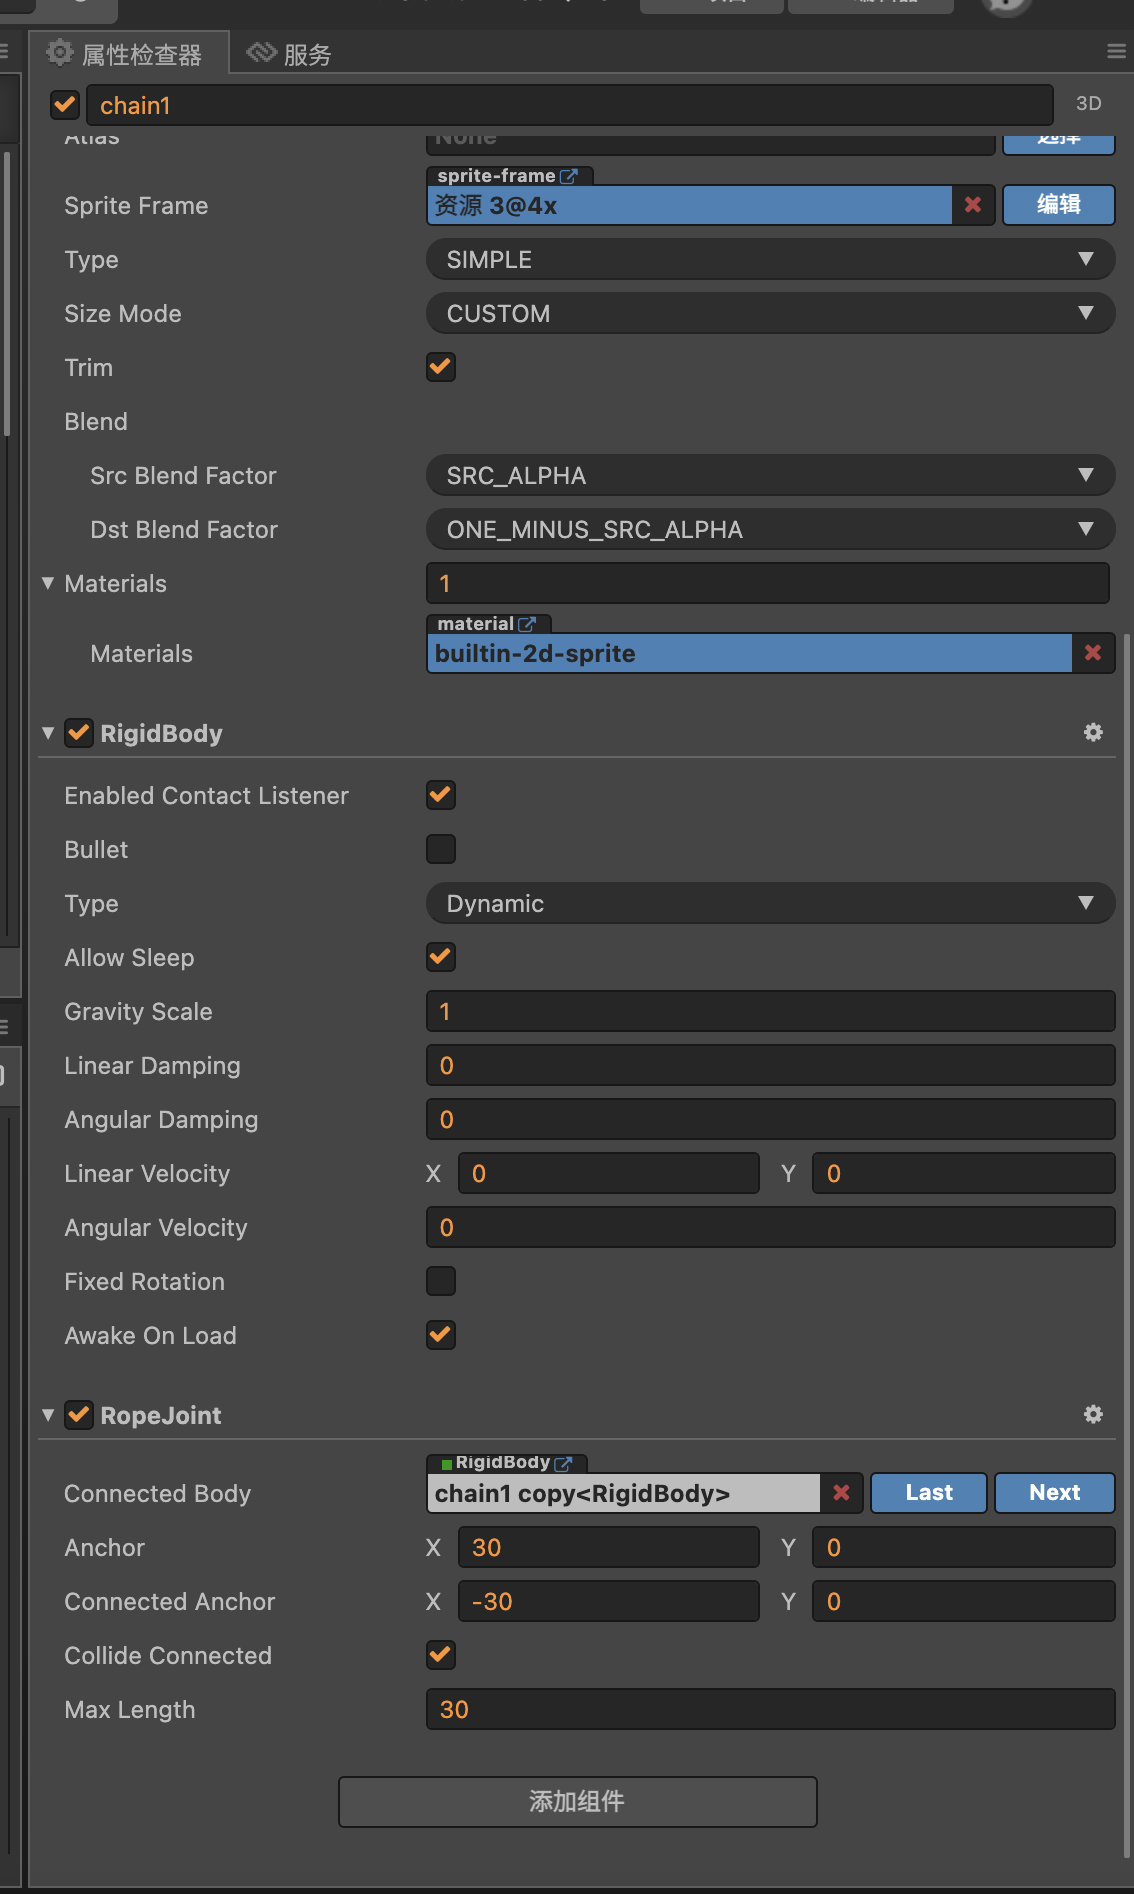Enable the Bullet checkbox
The image size is (1134, 1894).
coord(441,849)
